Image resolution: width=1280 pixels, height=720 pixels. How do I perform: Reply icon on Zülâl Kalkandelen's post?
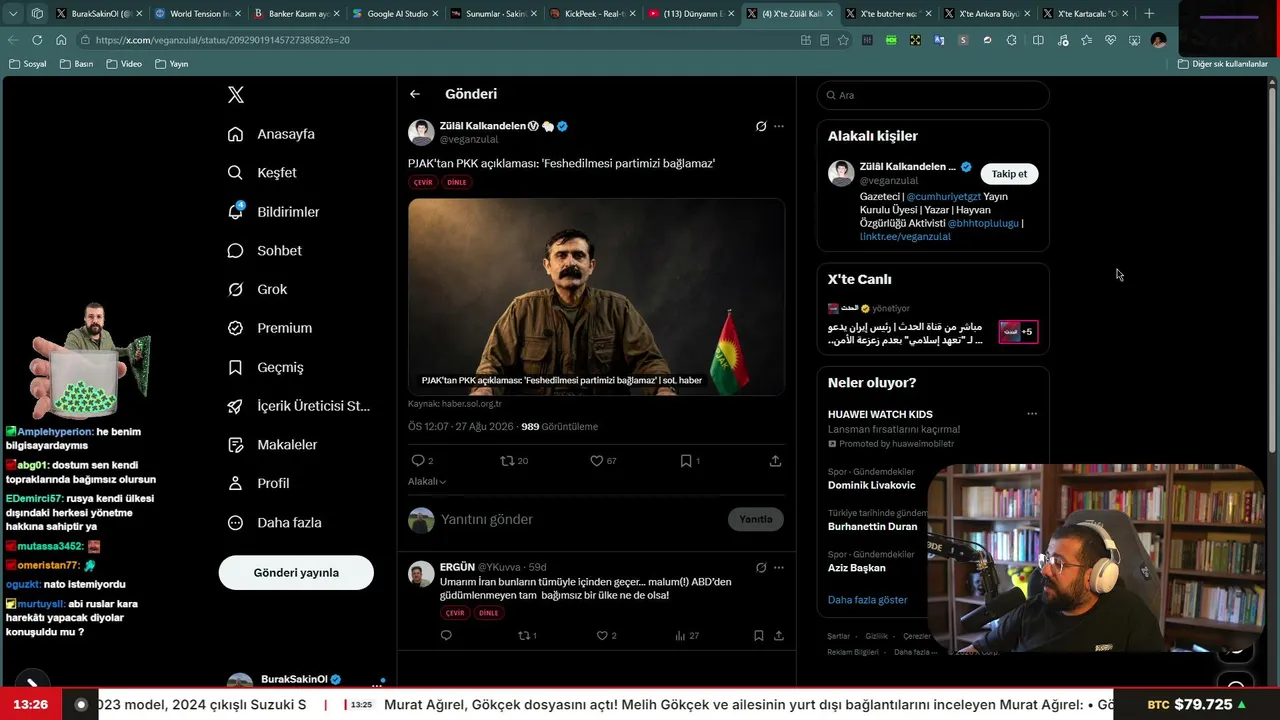(418, 461)
